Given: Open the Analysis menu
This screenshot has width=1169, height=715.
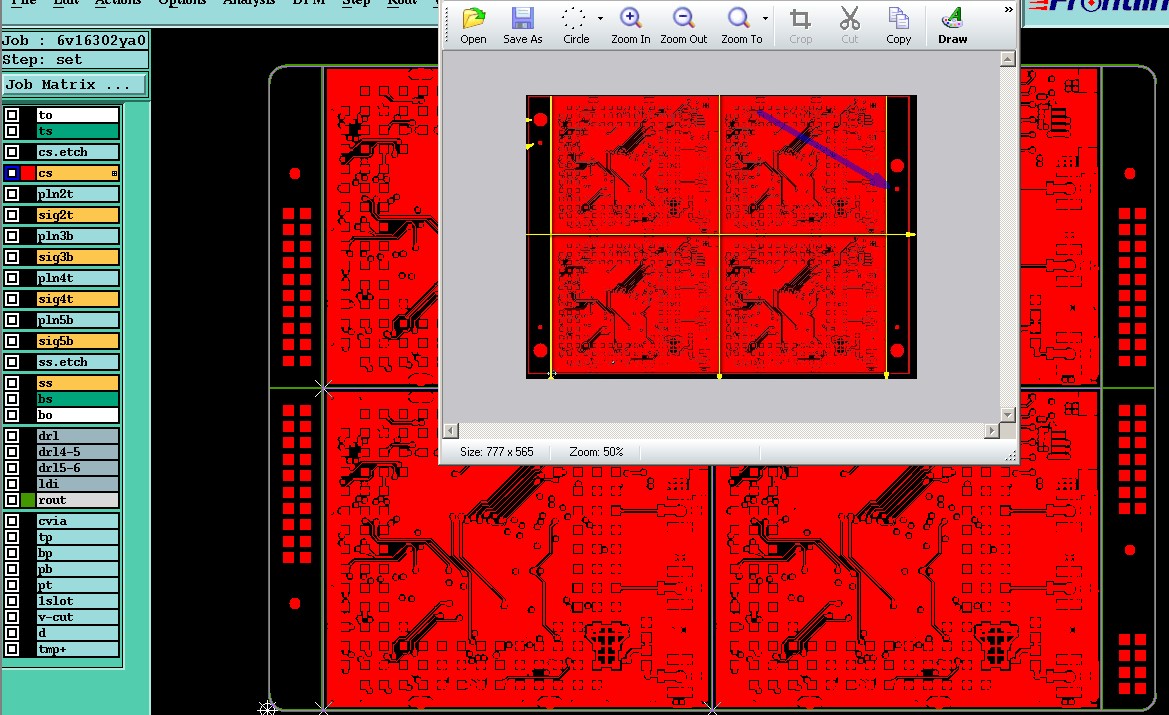Looking at the screenshot, I should 247,3.
